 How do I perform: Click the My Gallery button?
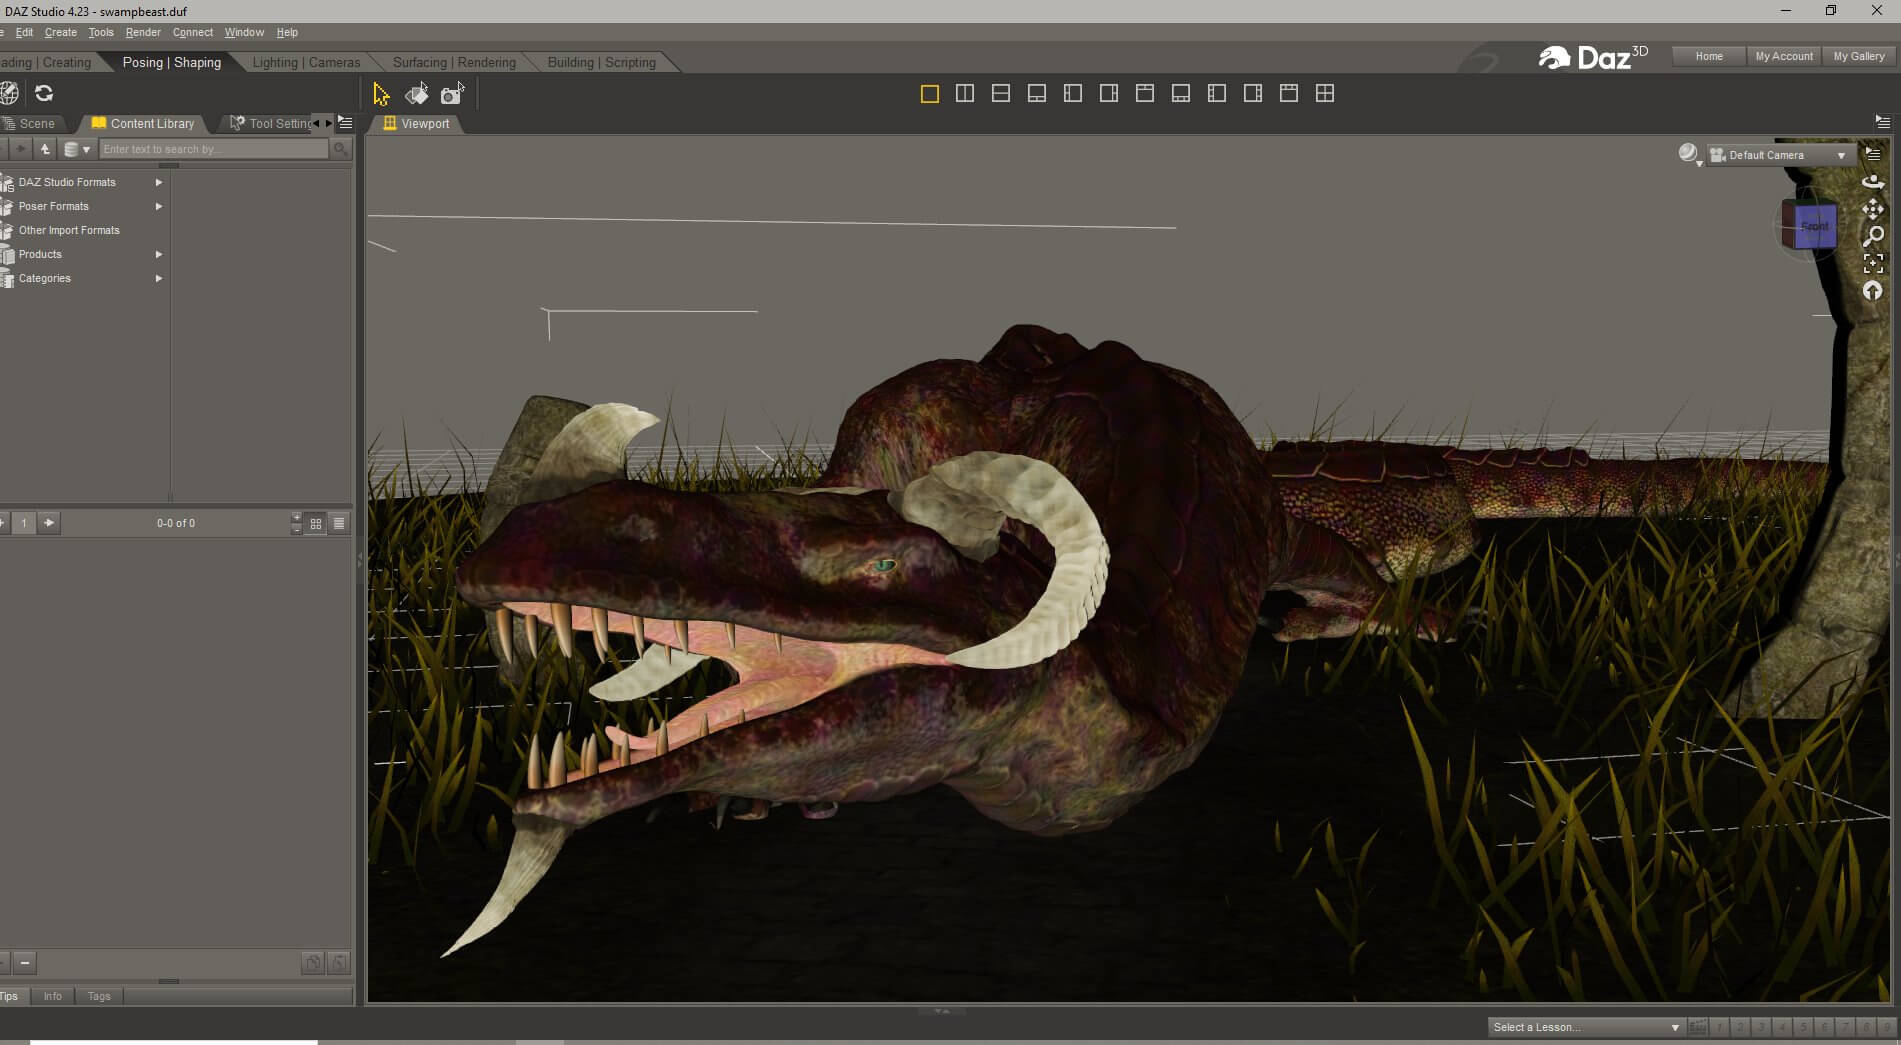[x=1859, y=56]
